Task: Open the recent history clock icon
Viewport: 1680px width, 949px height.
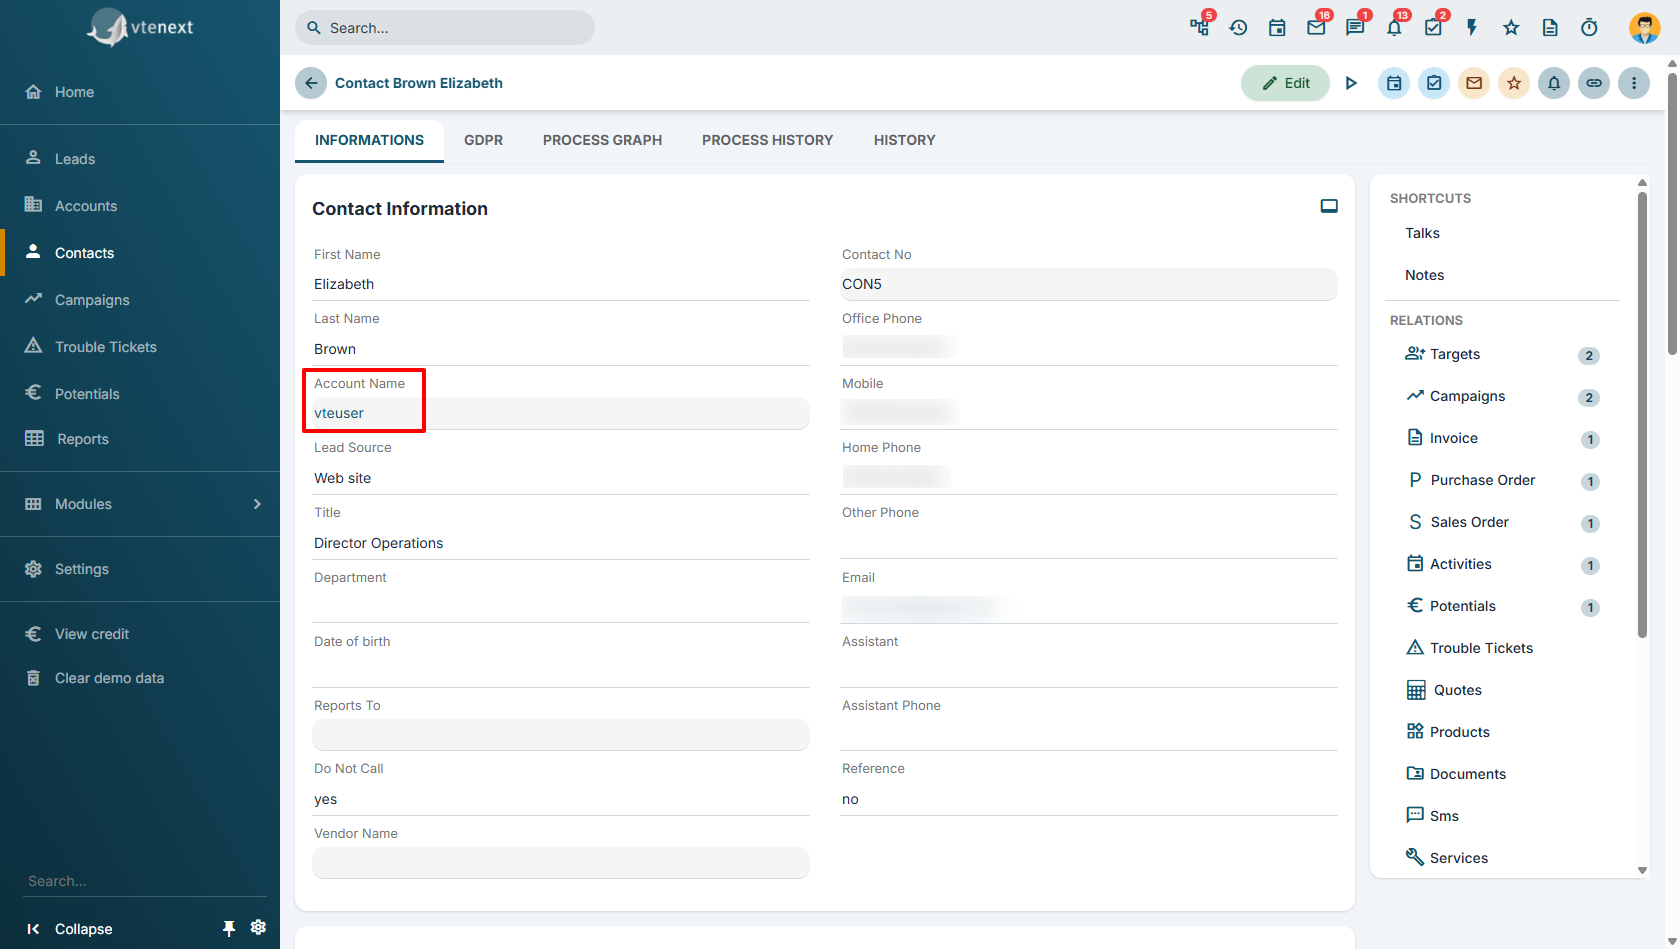Action: tap(1238, 28)
